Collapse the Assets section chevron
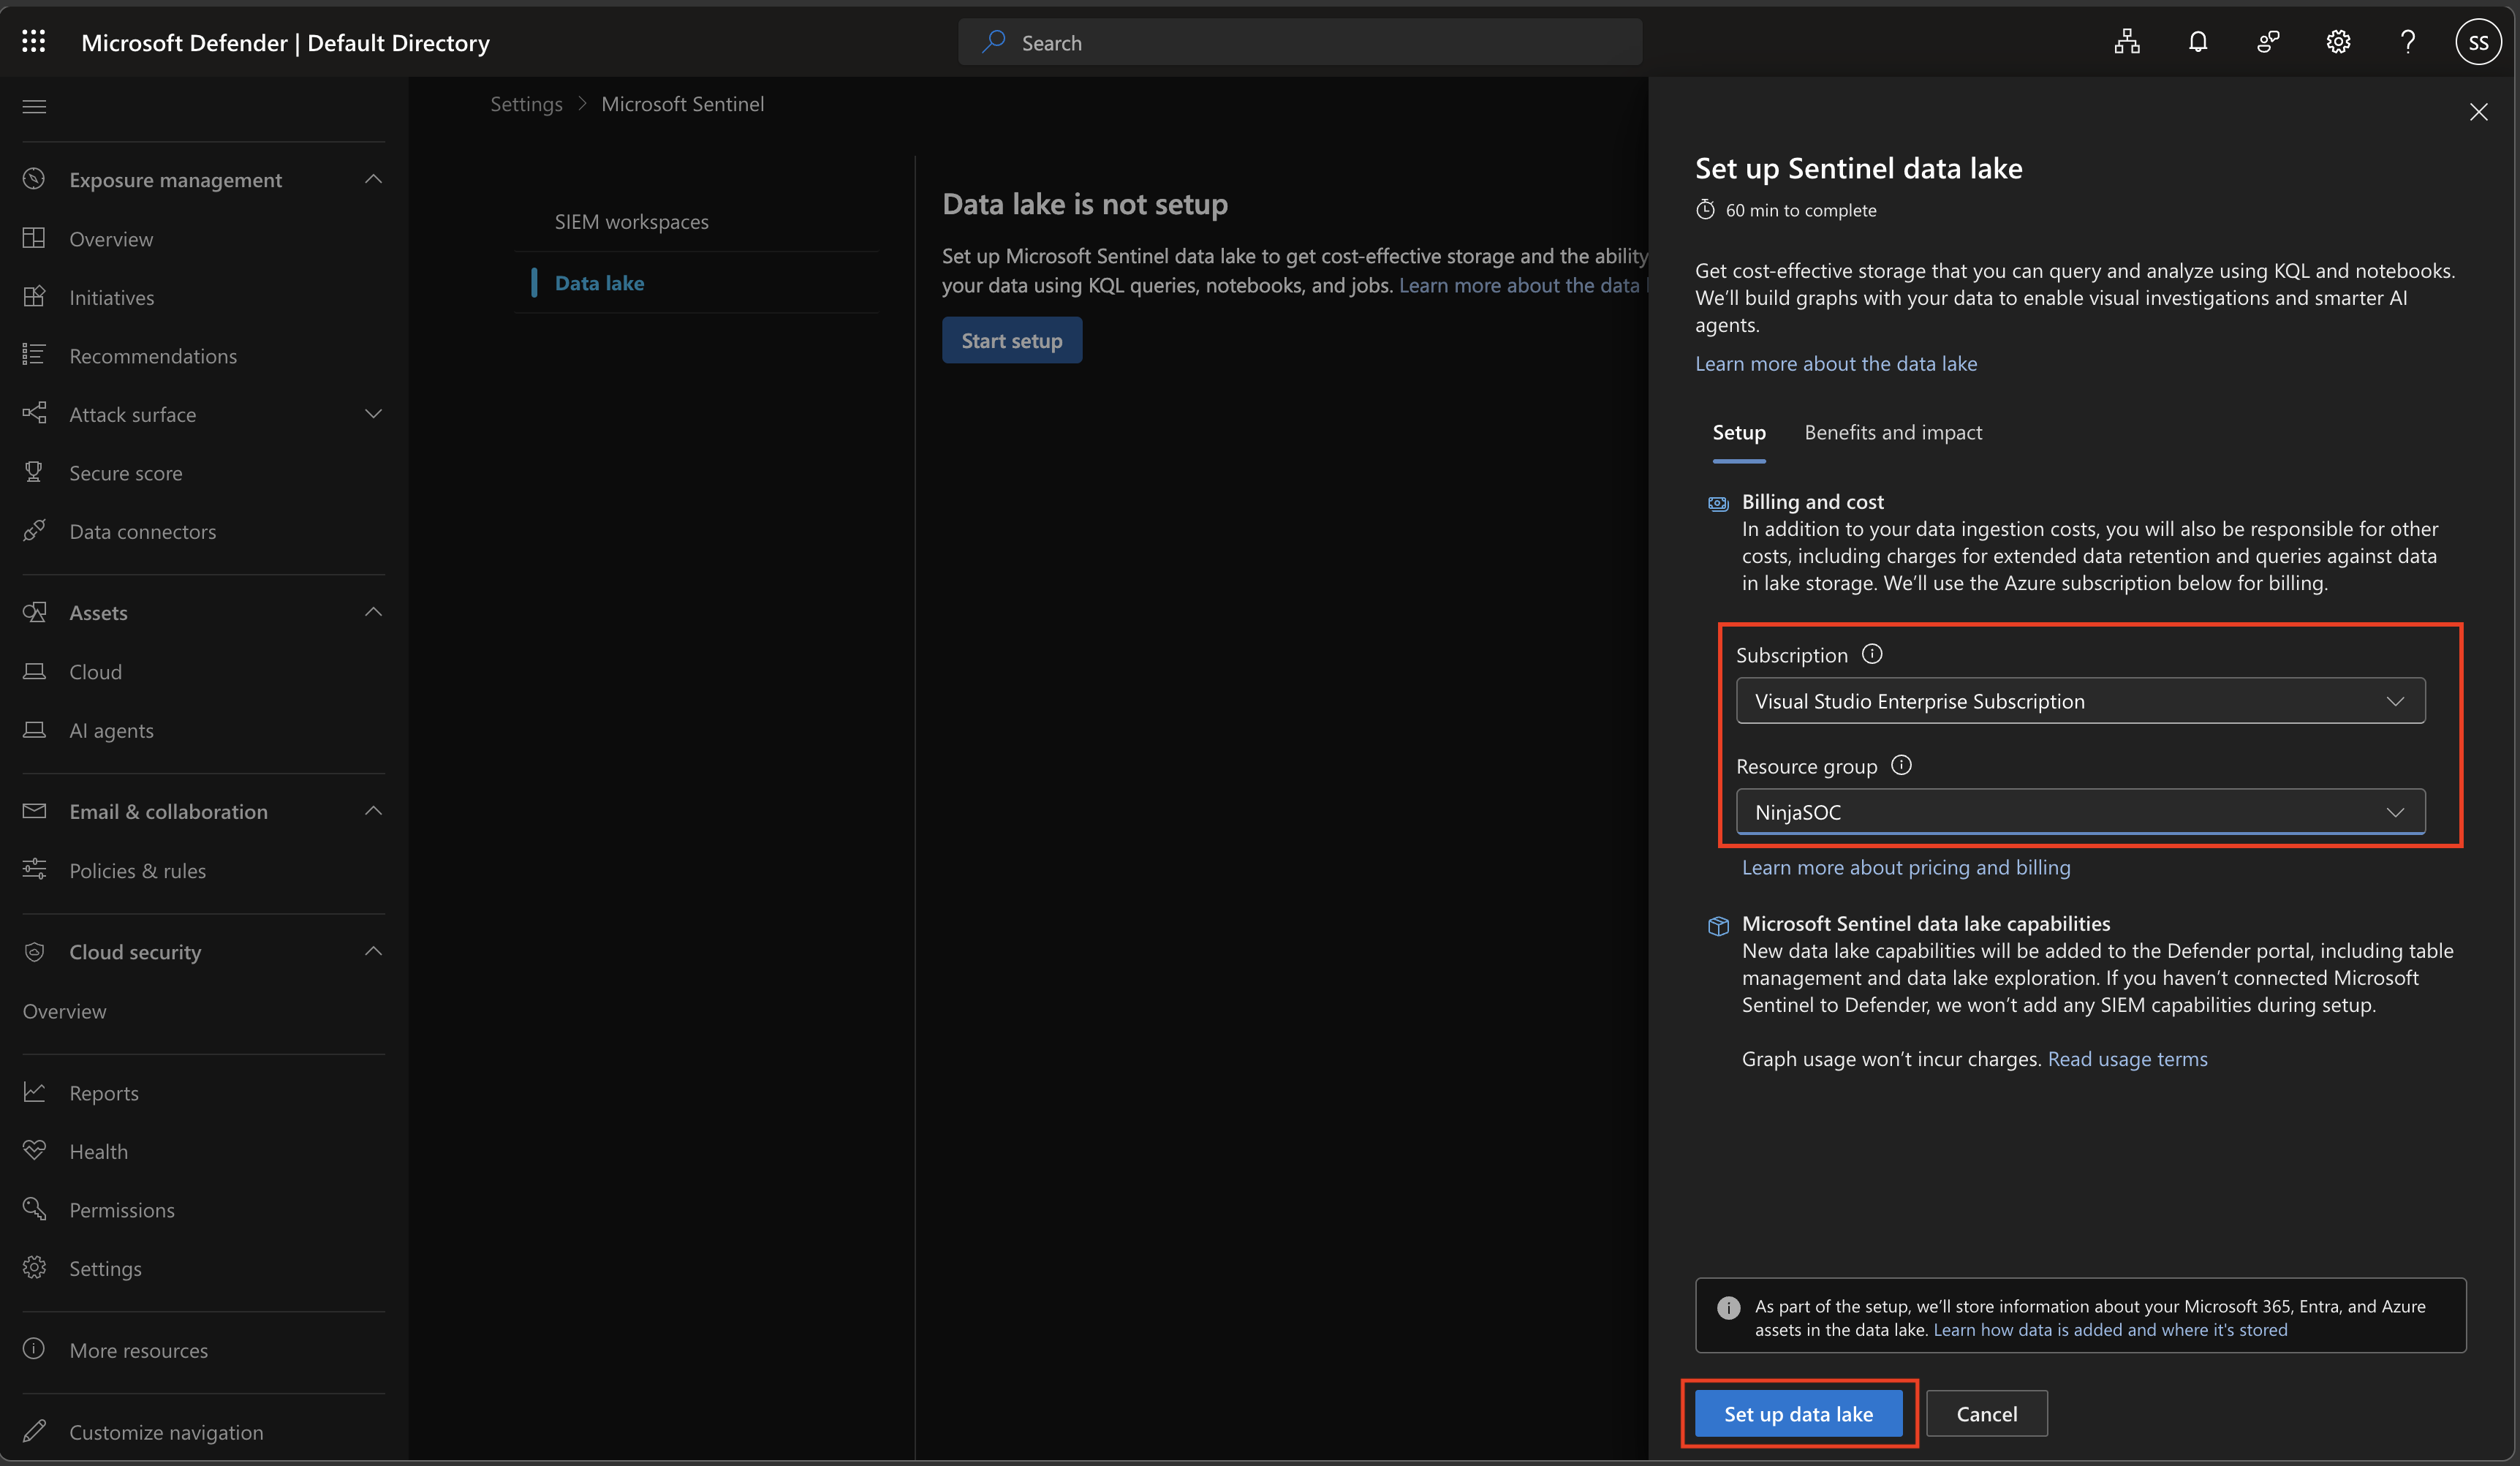The width and height of the screenshot is (2520, 1466). pyautogui.click(x=373, y=612)
